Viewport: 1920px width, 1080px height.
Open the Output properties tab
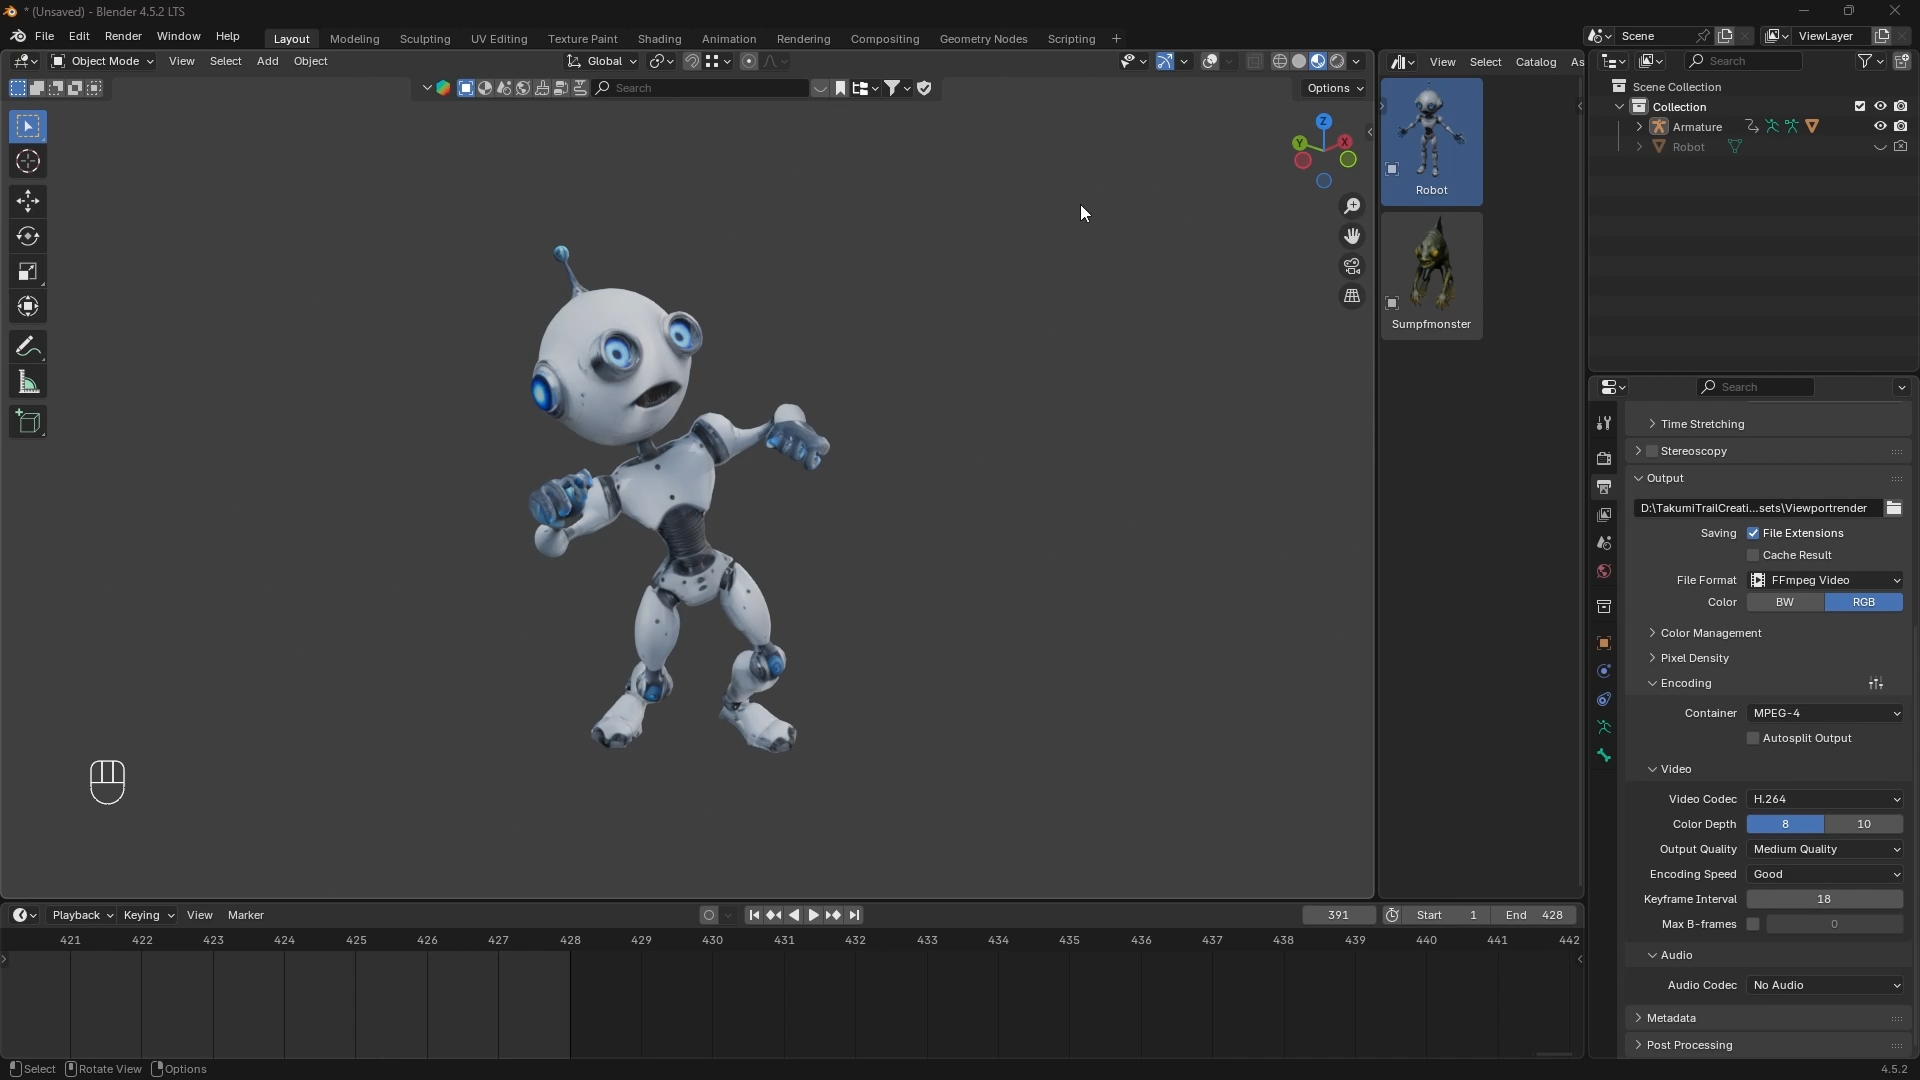pyautogui.click(x=1604, y=487)
